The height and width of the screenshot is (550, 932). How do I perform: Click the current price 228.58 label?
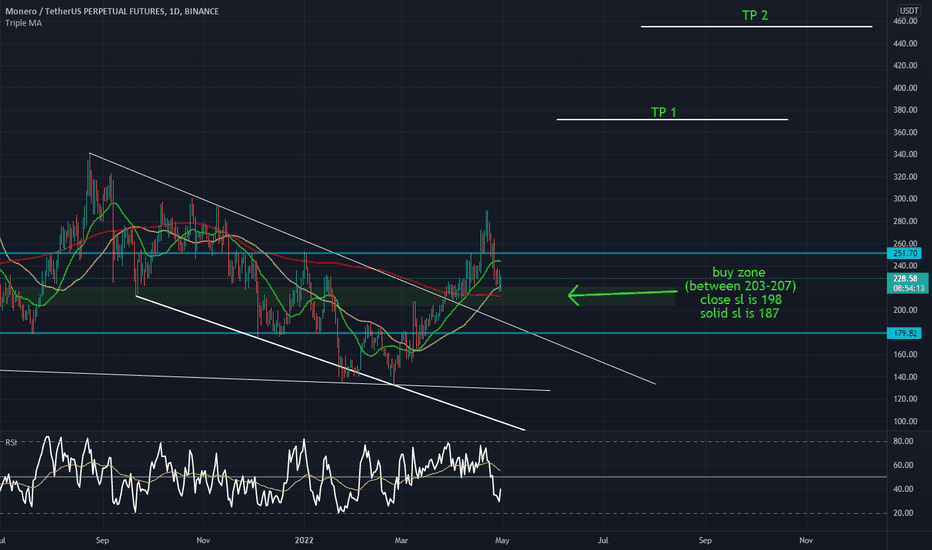click(905, 278)
